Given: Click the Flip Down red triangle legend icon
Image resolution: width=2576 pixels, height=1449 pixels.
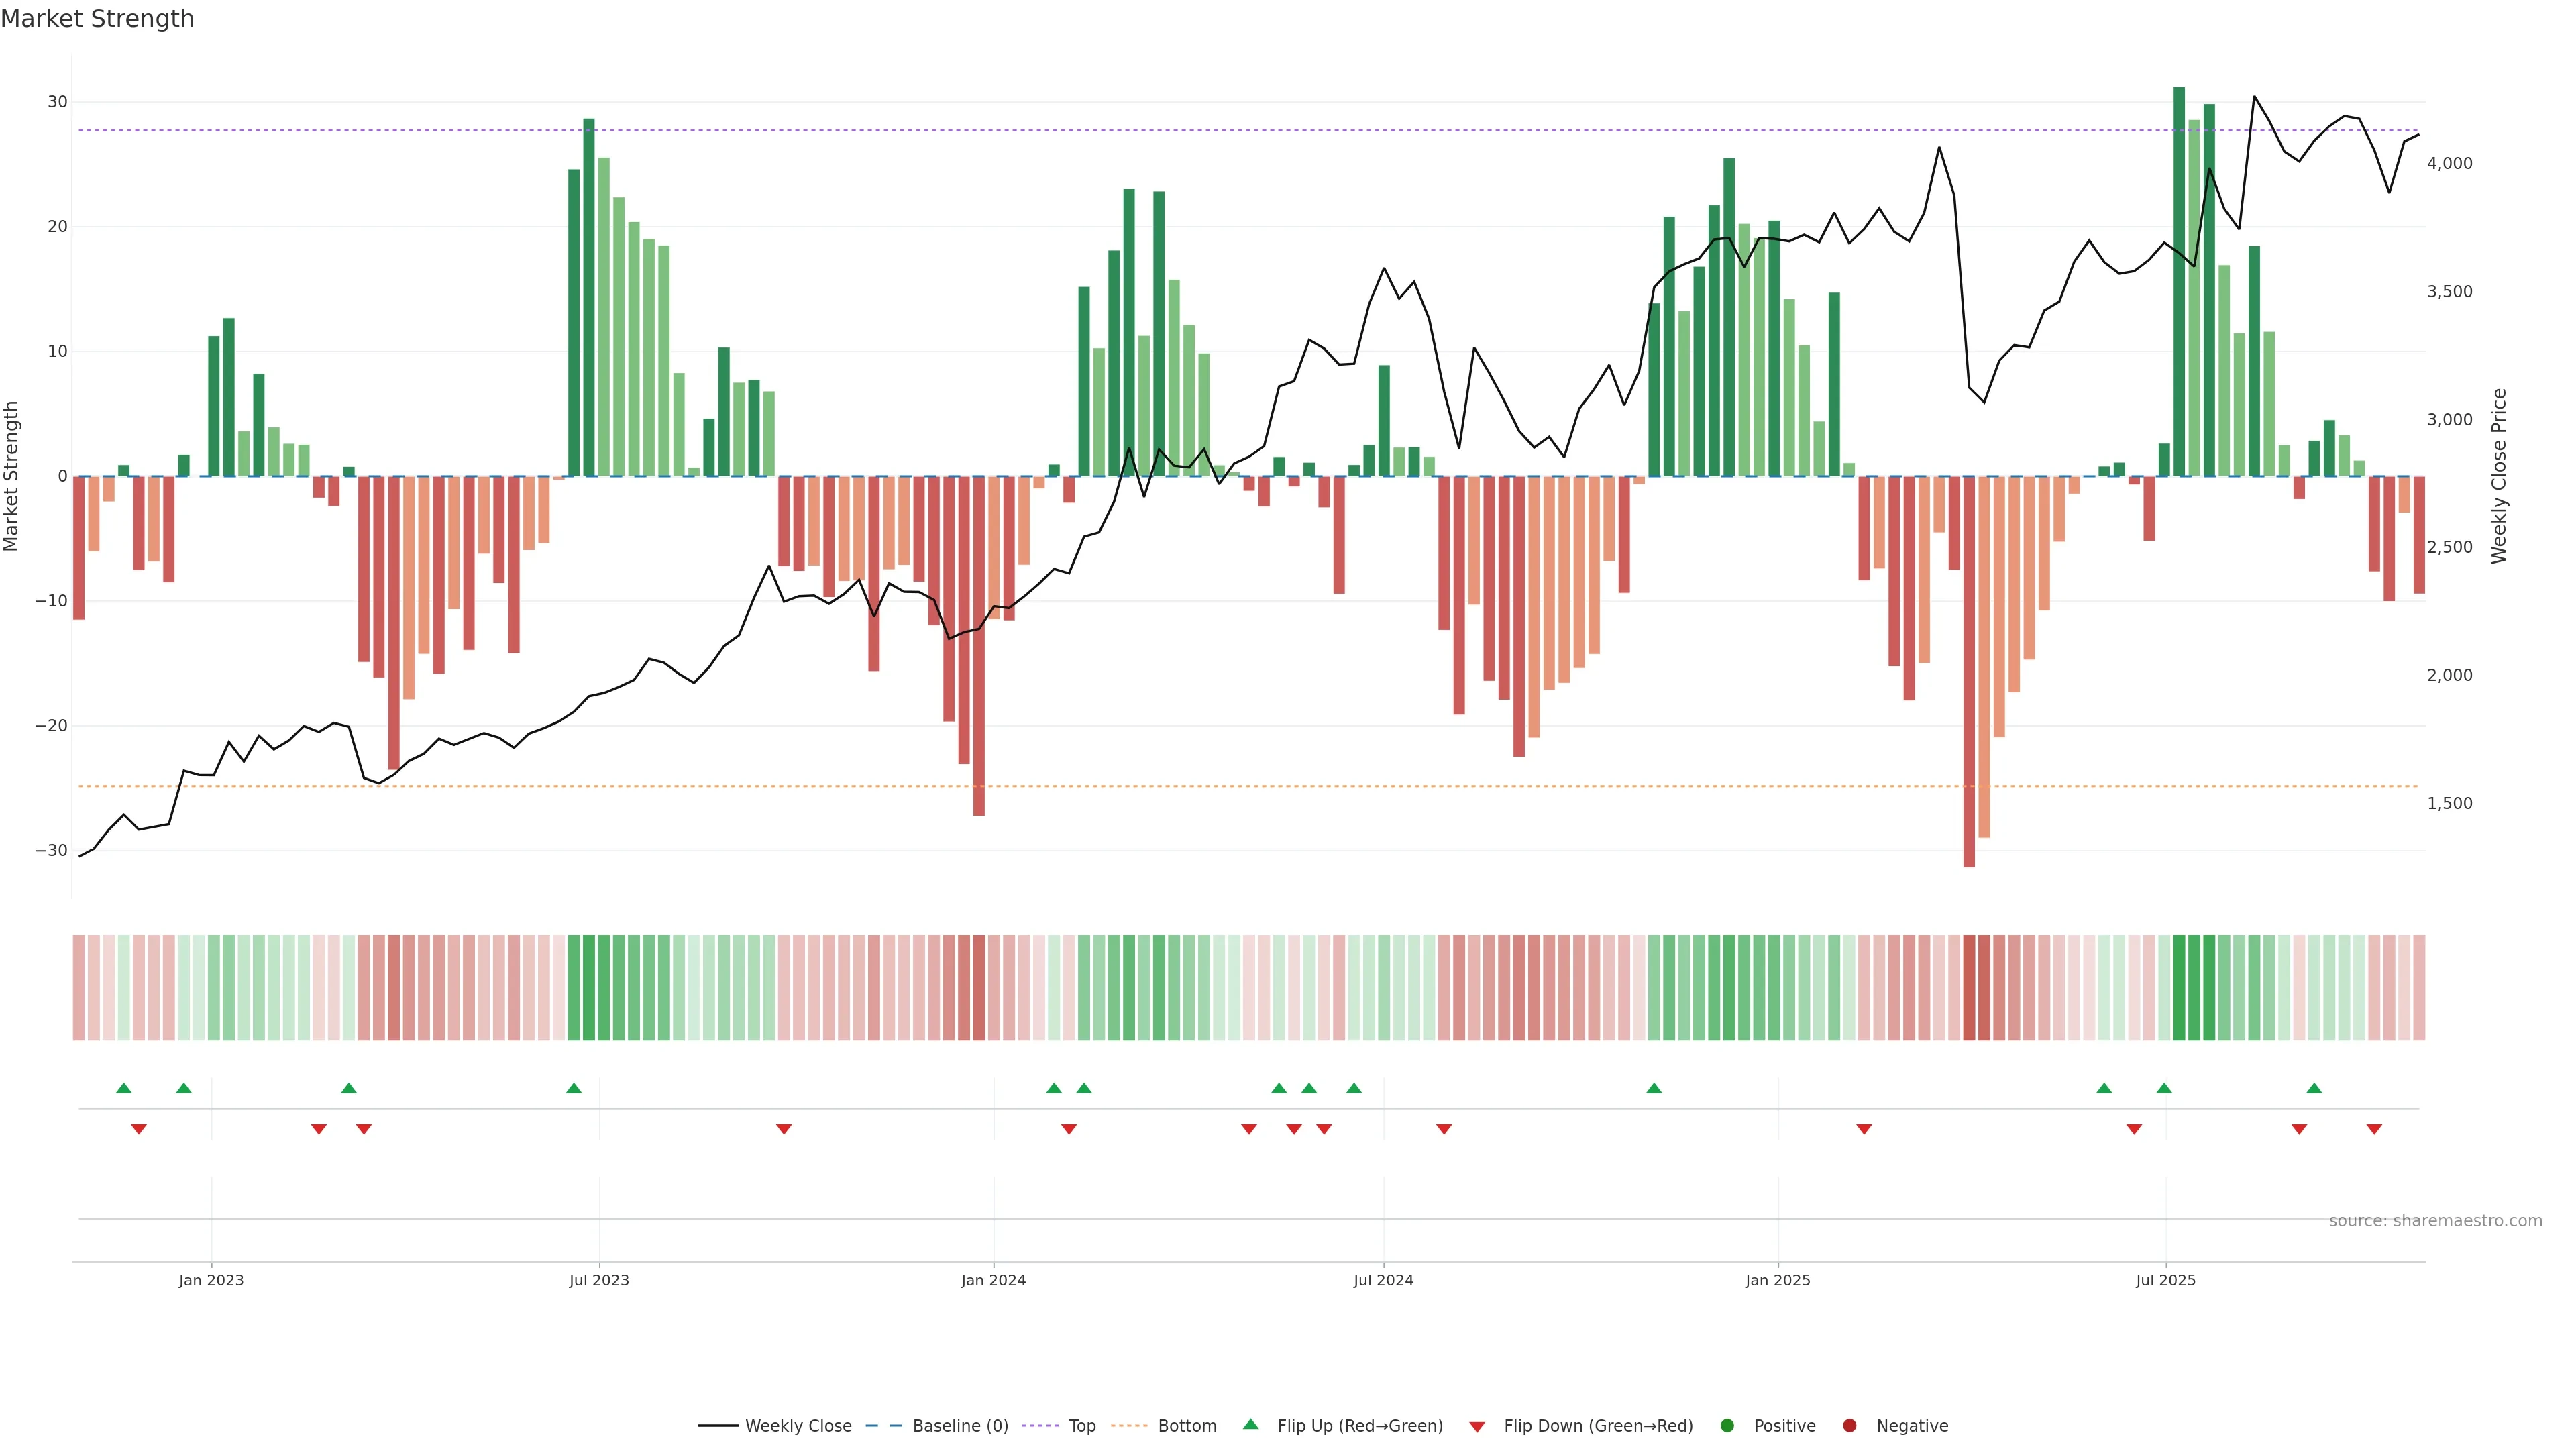Looking at the screenshot, I should pos(1477,1427).
